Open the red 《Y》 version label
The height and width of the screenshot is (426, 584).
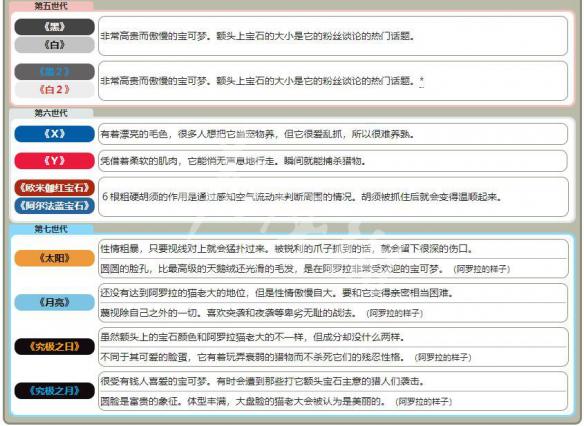54,161
